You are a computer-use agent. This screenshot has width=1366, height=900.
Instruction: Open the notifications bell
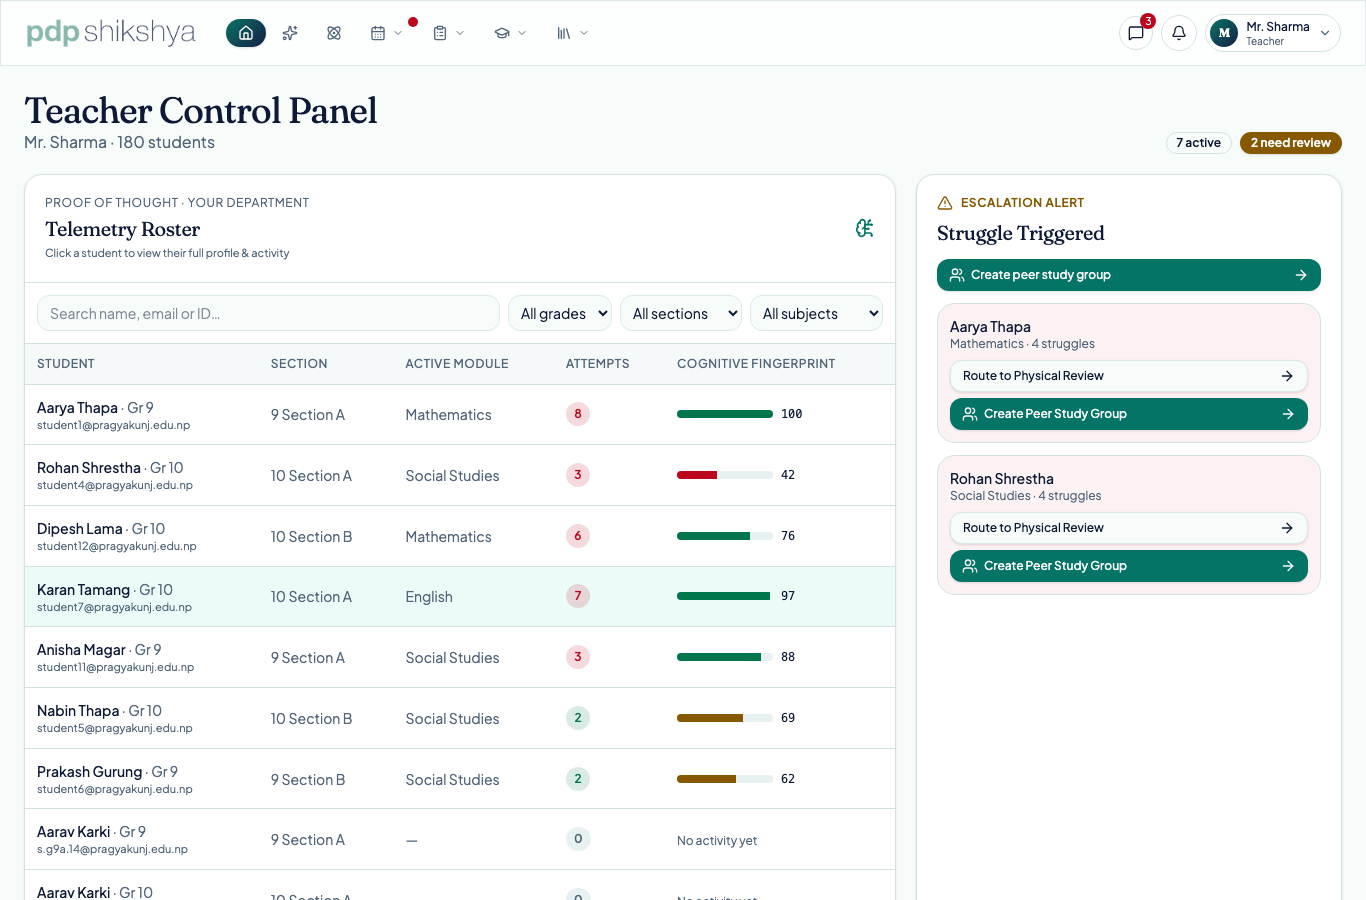tap(1179, 33)
